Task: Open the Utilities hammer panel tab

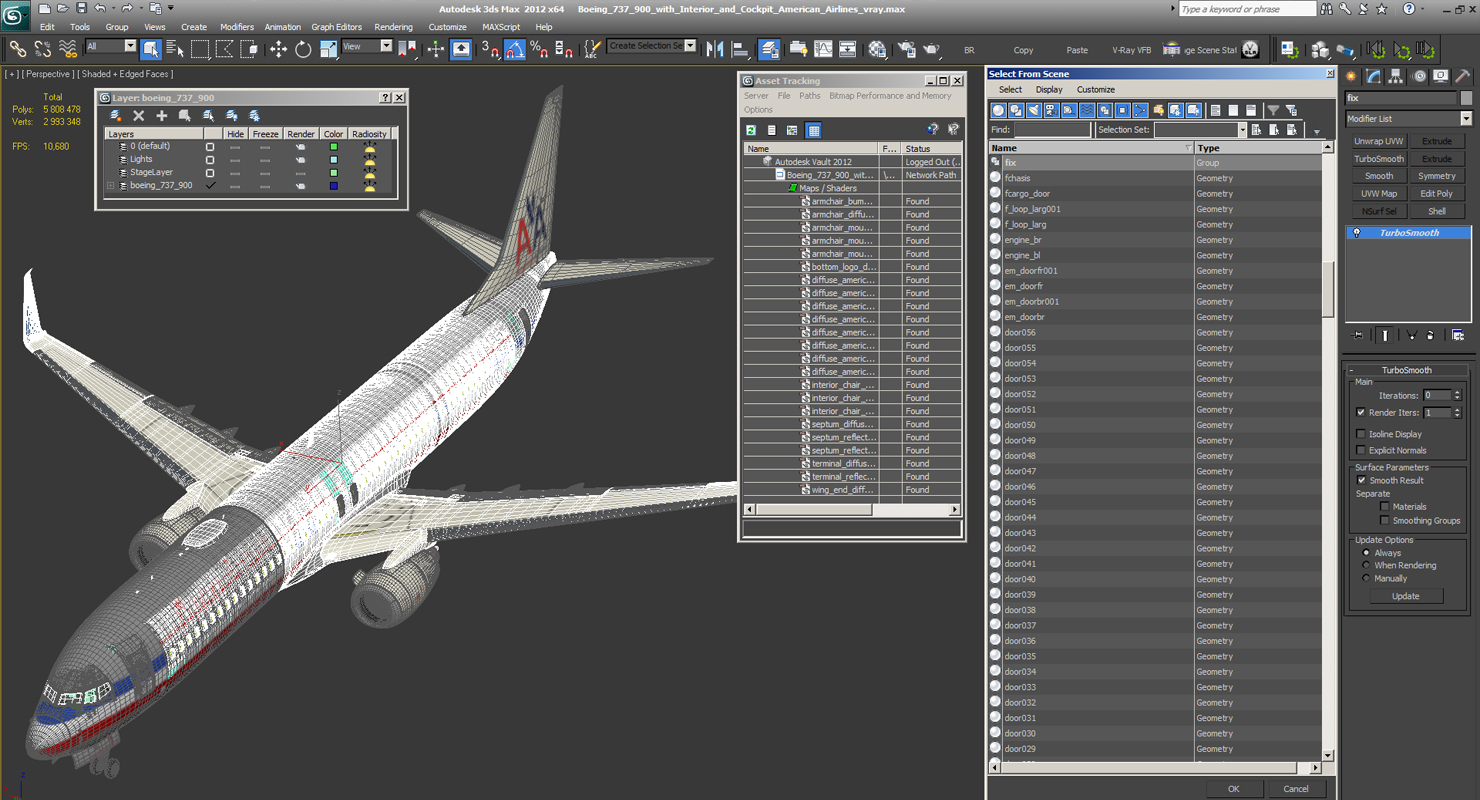Action: pyautogui.click(x=1462, y=76)
